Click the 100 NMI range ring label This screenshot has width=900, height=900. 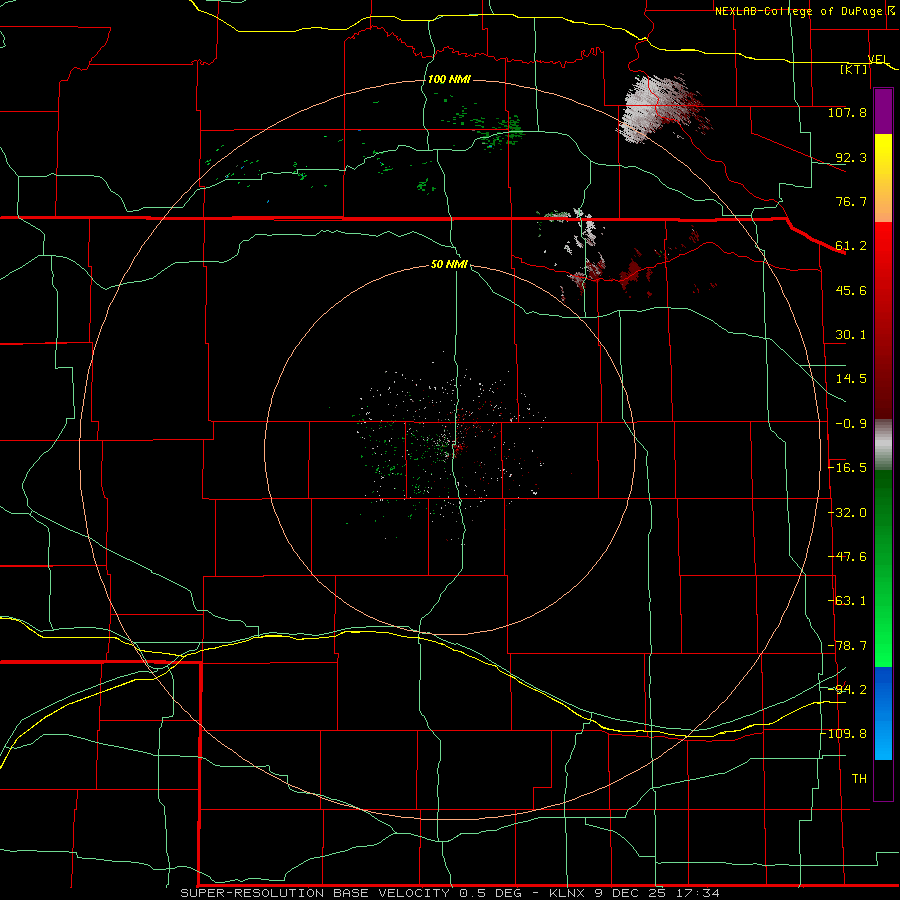(x=449, y=79)
